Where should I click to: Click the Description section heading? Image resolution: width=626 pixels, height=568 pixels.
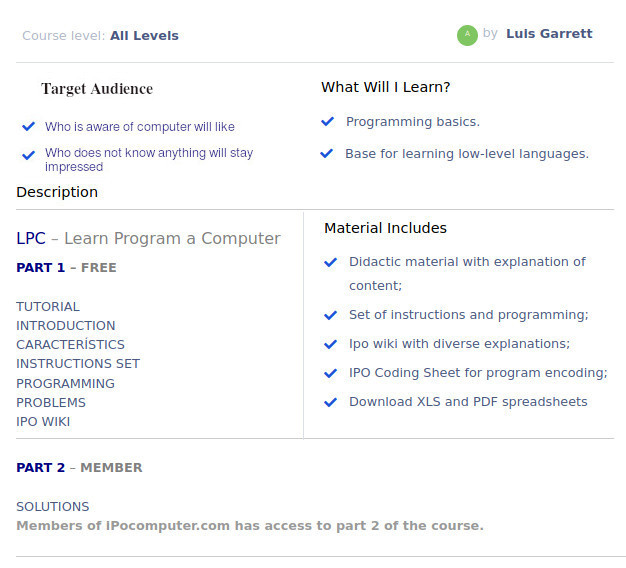click(57, 192)
